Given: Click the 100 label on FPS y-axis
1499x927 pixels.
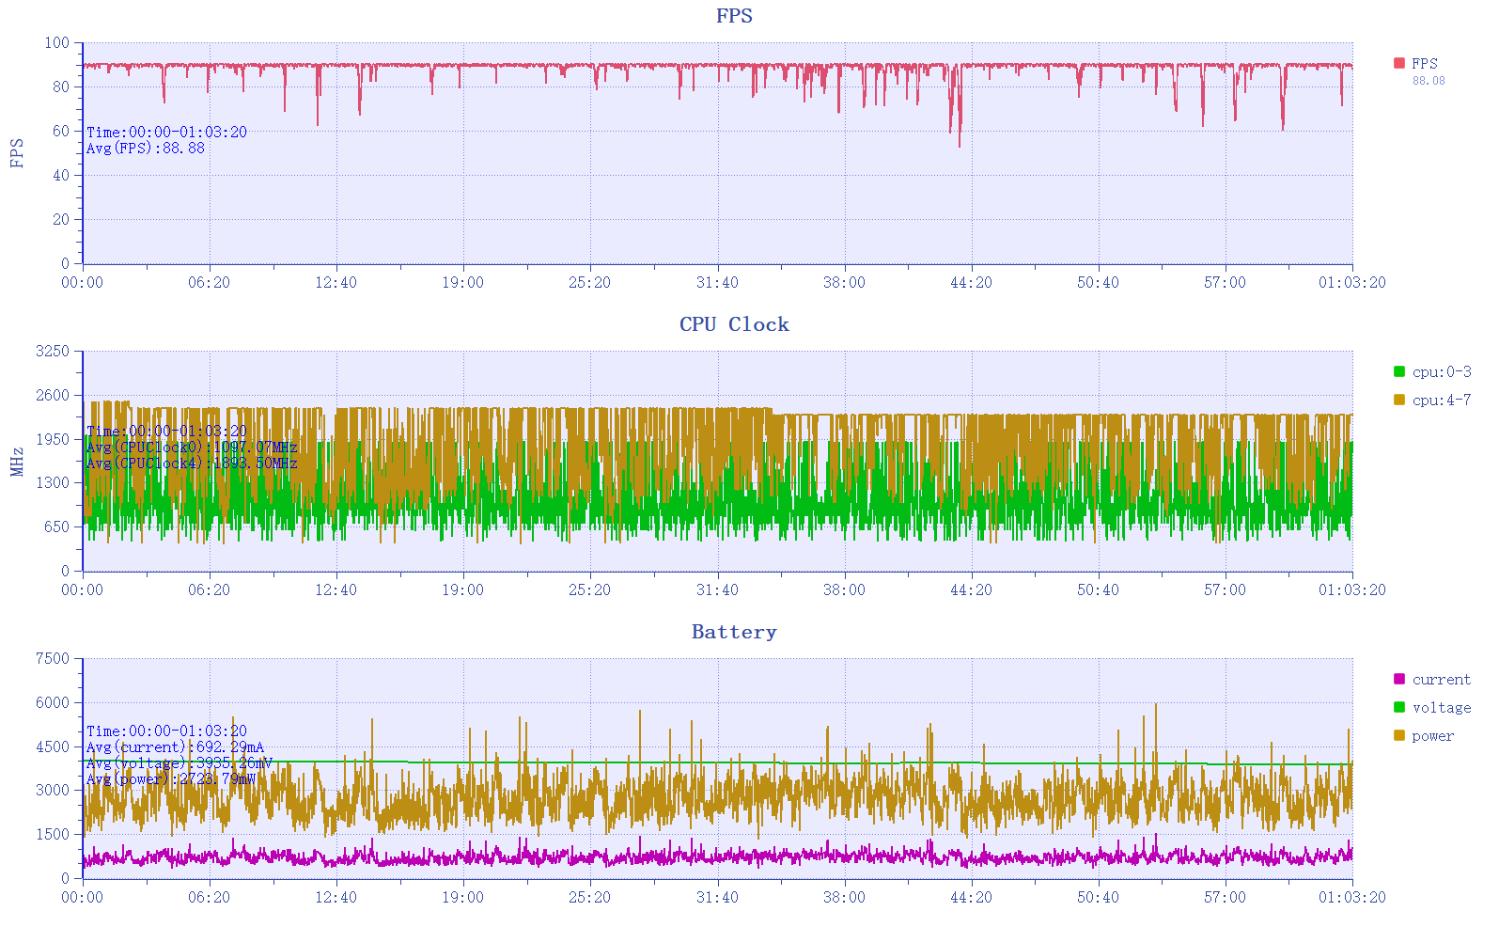Looking at the screenshot, I should click(56, 43).
